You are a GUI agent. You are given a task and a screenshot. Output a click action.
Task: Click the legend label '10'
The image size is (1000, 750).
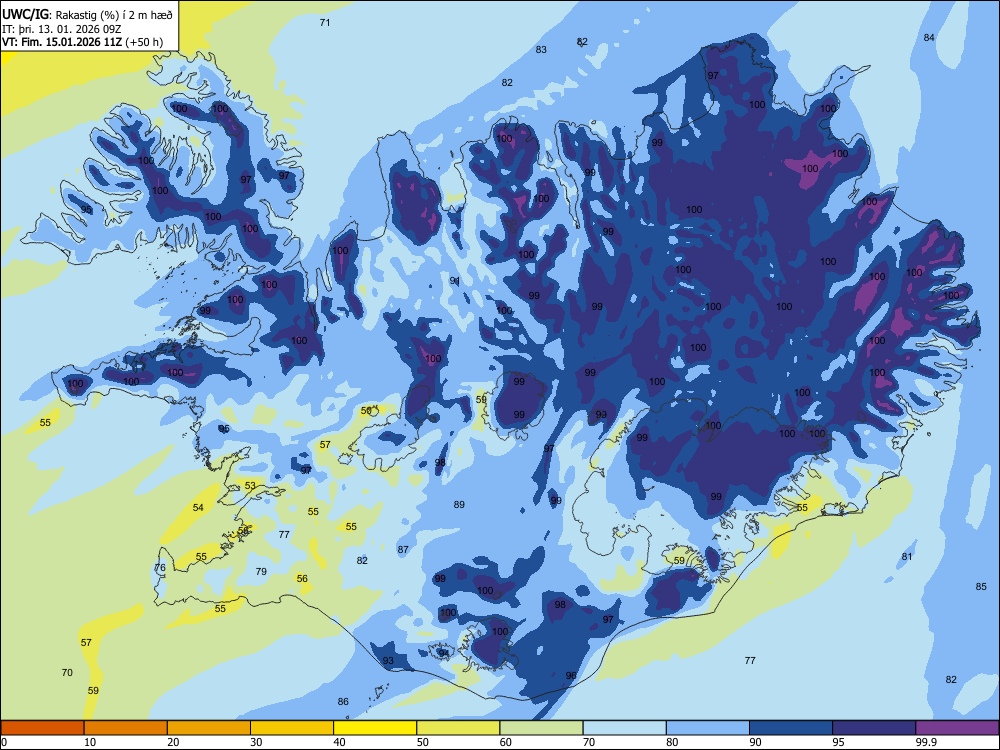(x=90, y=742)
